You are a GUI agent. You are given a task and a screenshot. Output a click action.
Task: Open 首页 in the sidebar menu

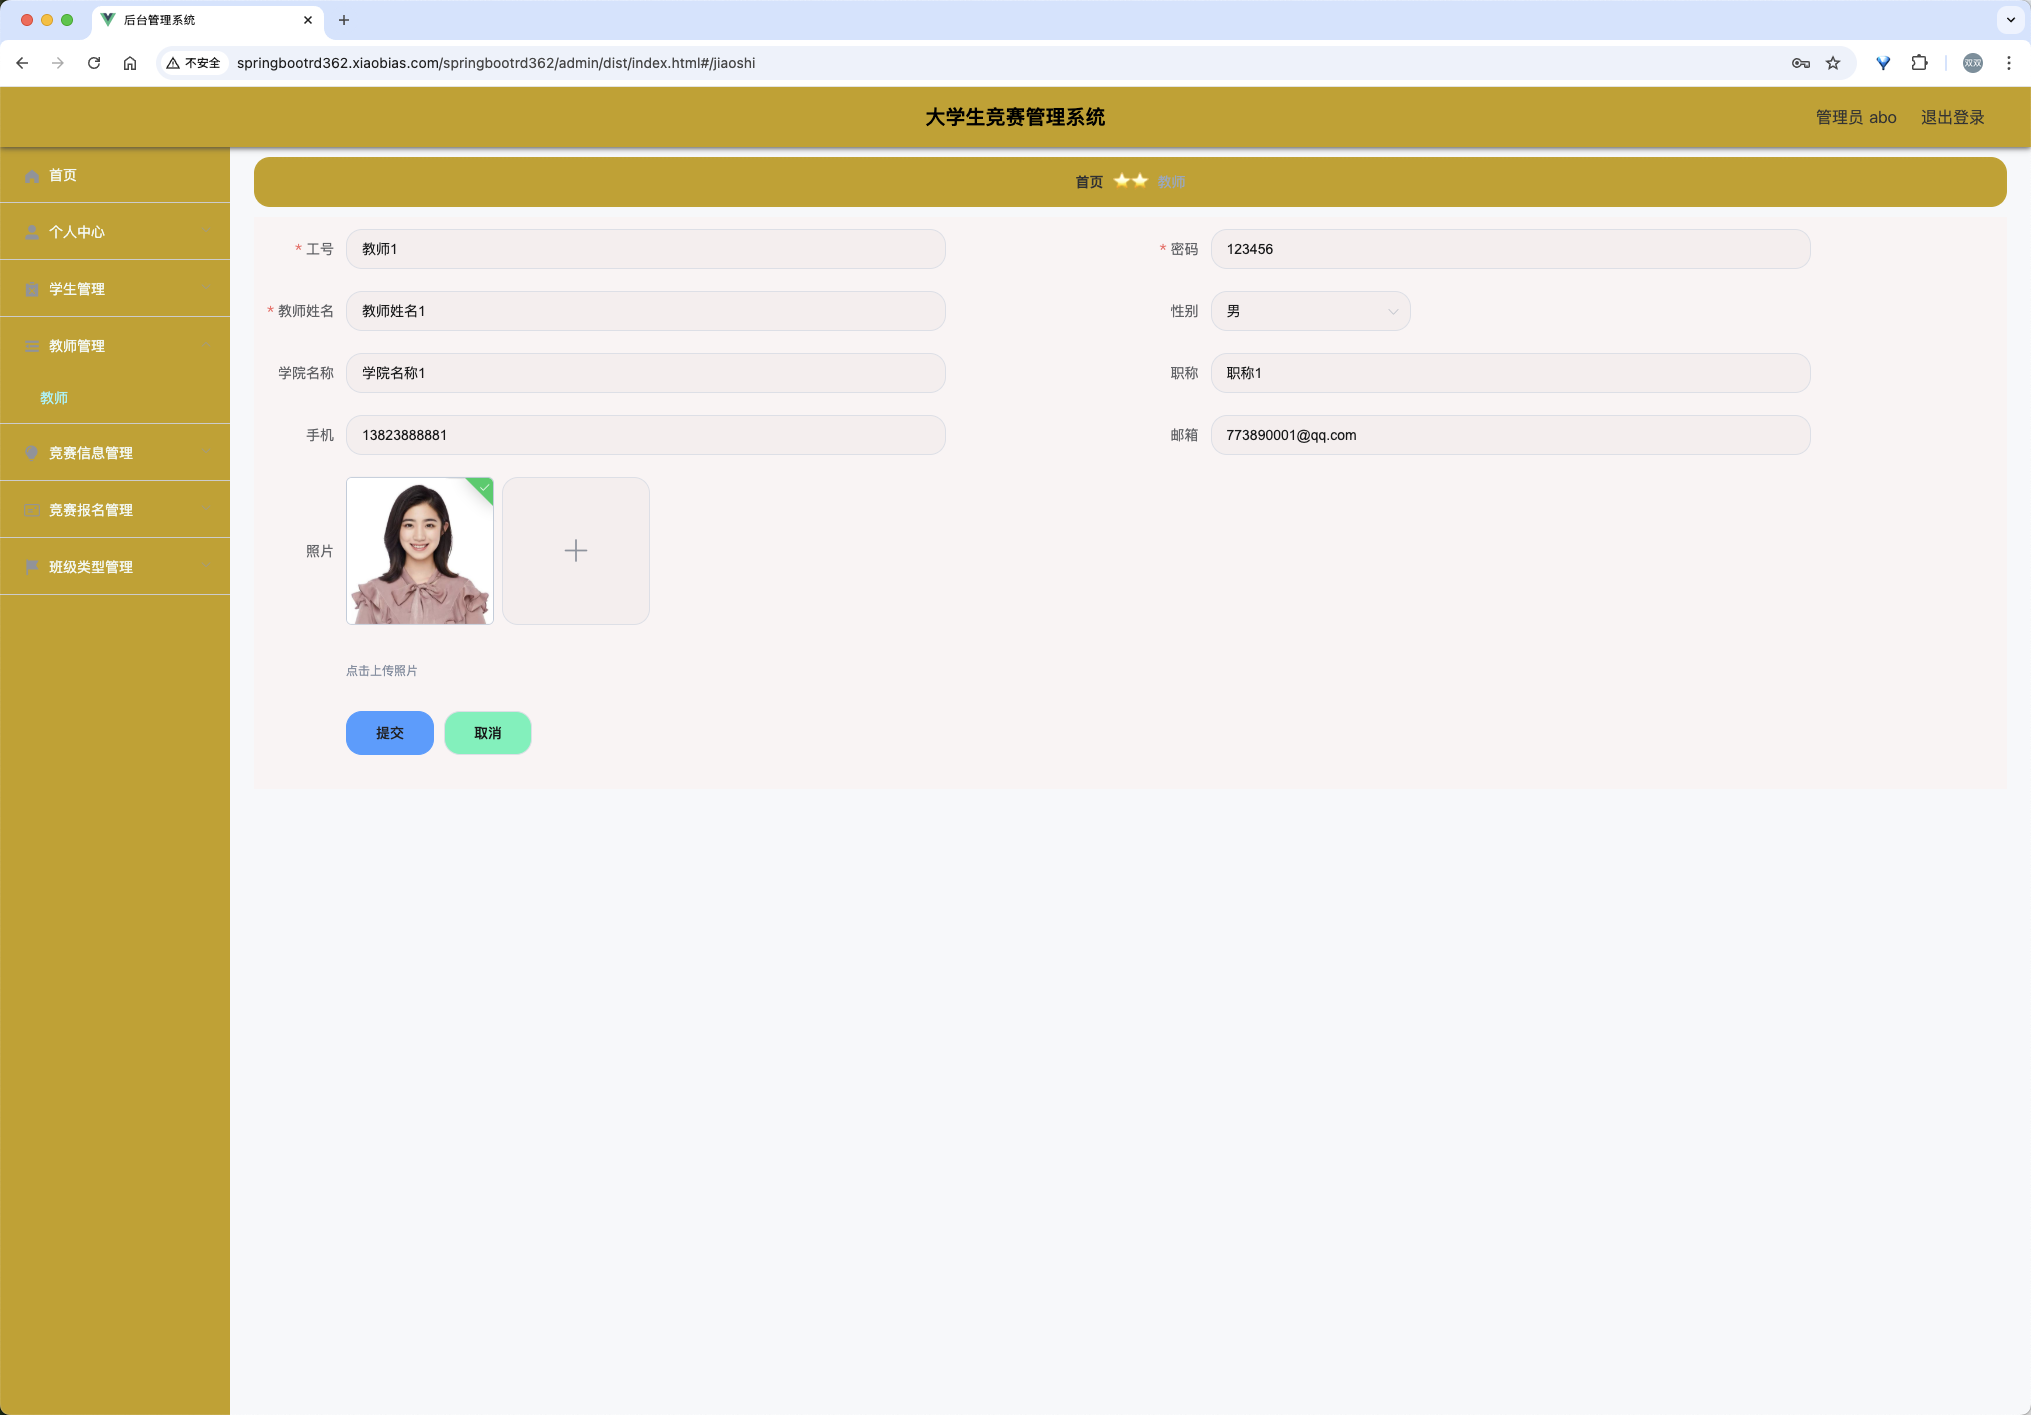pyautogui.click(x=115, y=176)
